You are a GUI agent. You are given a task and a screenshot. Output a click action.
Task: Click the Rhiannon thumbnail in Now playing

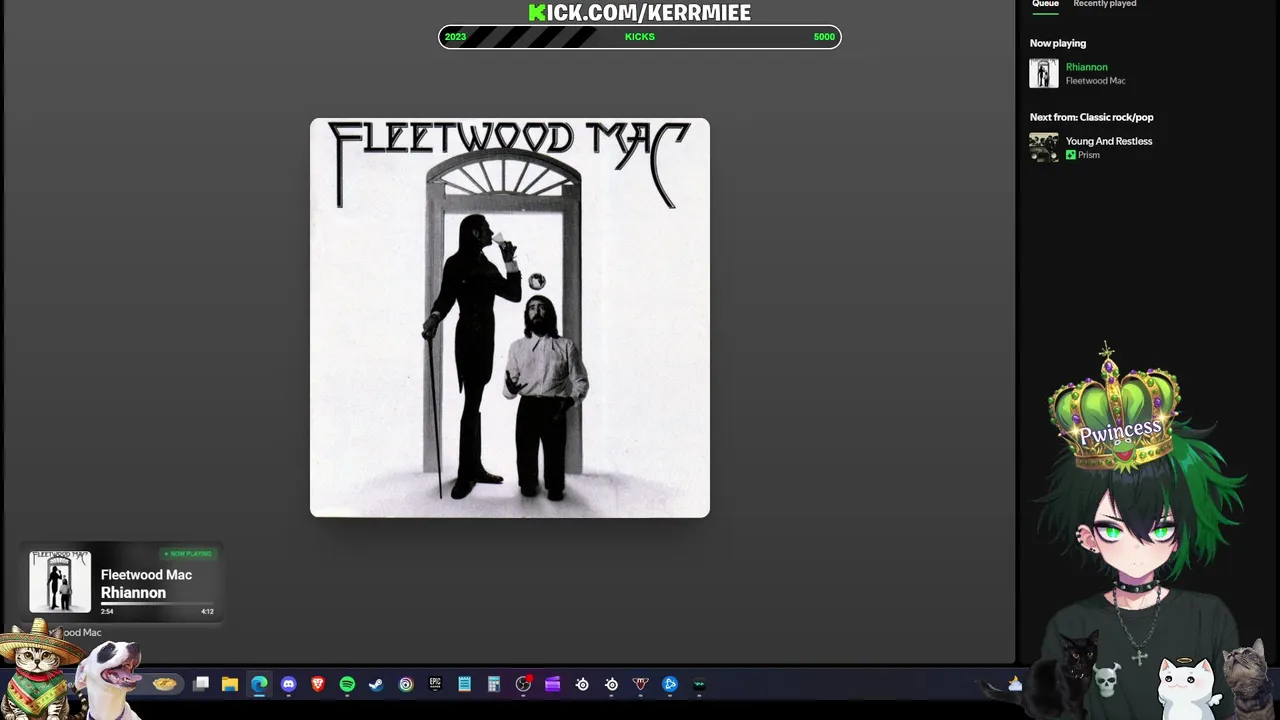click(x=1044, y=74)
